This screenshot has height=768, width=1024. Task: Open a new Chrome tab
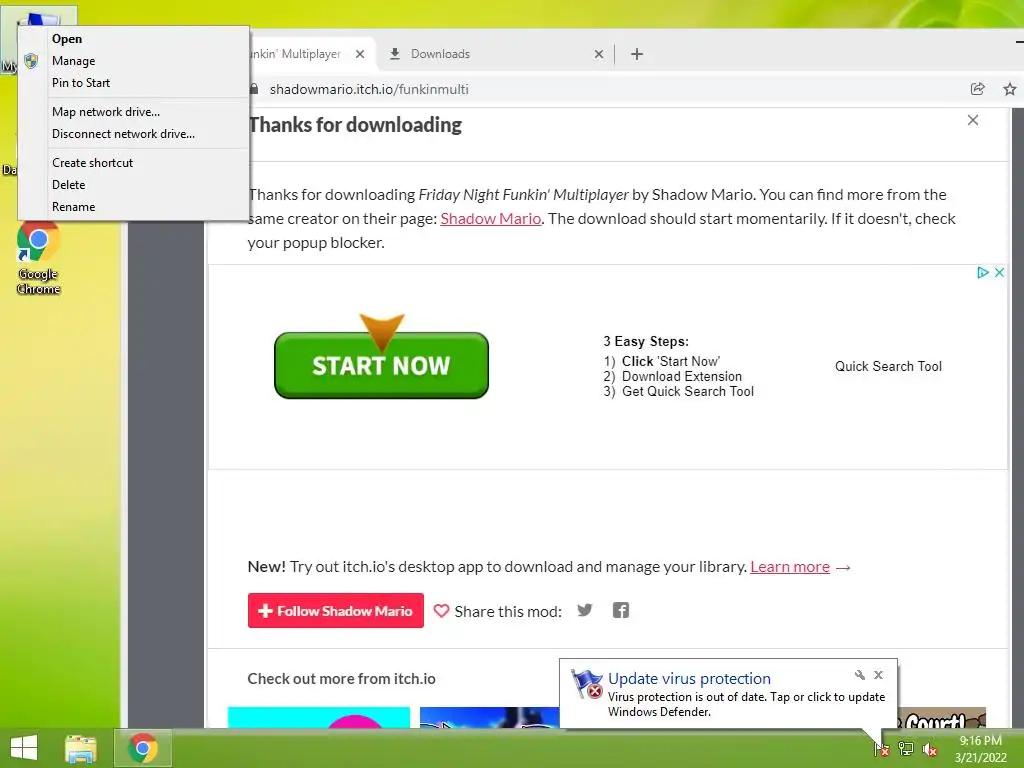point(637,54)
